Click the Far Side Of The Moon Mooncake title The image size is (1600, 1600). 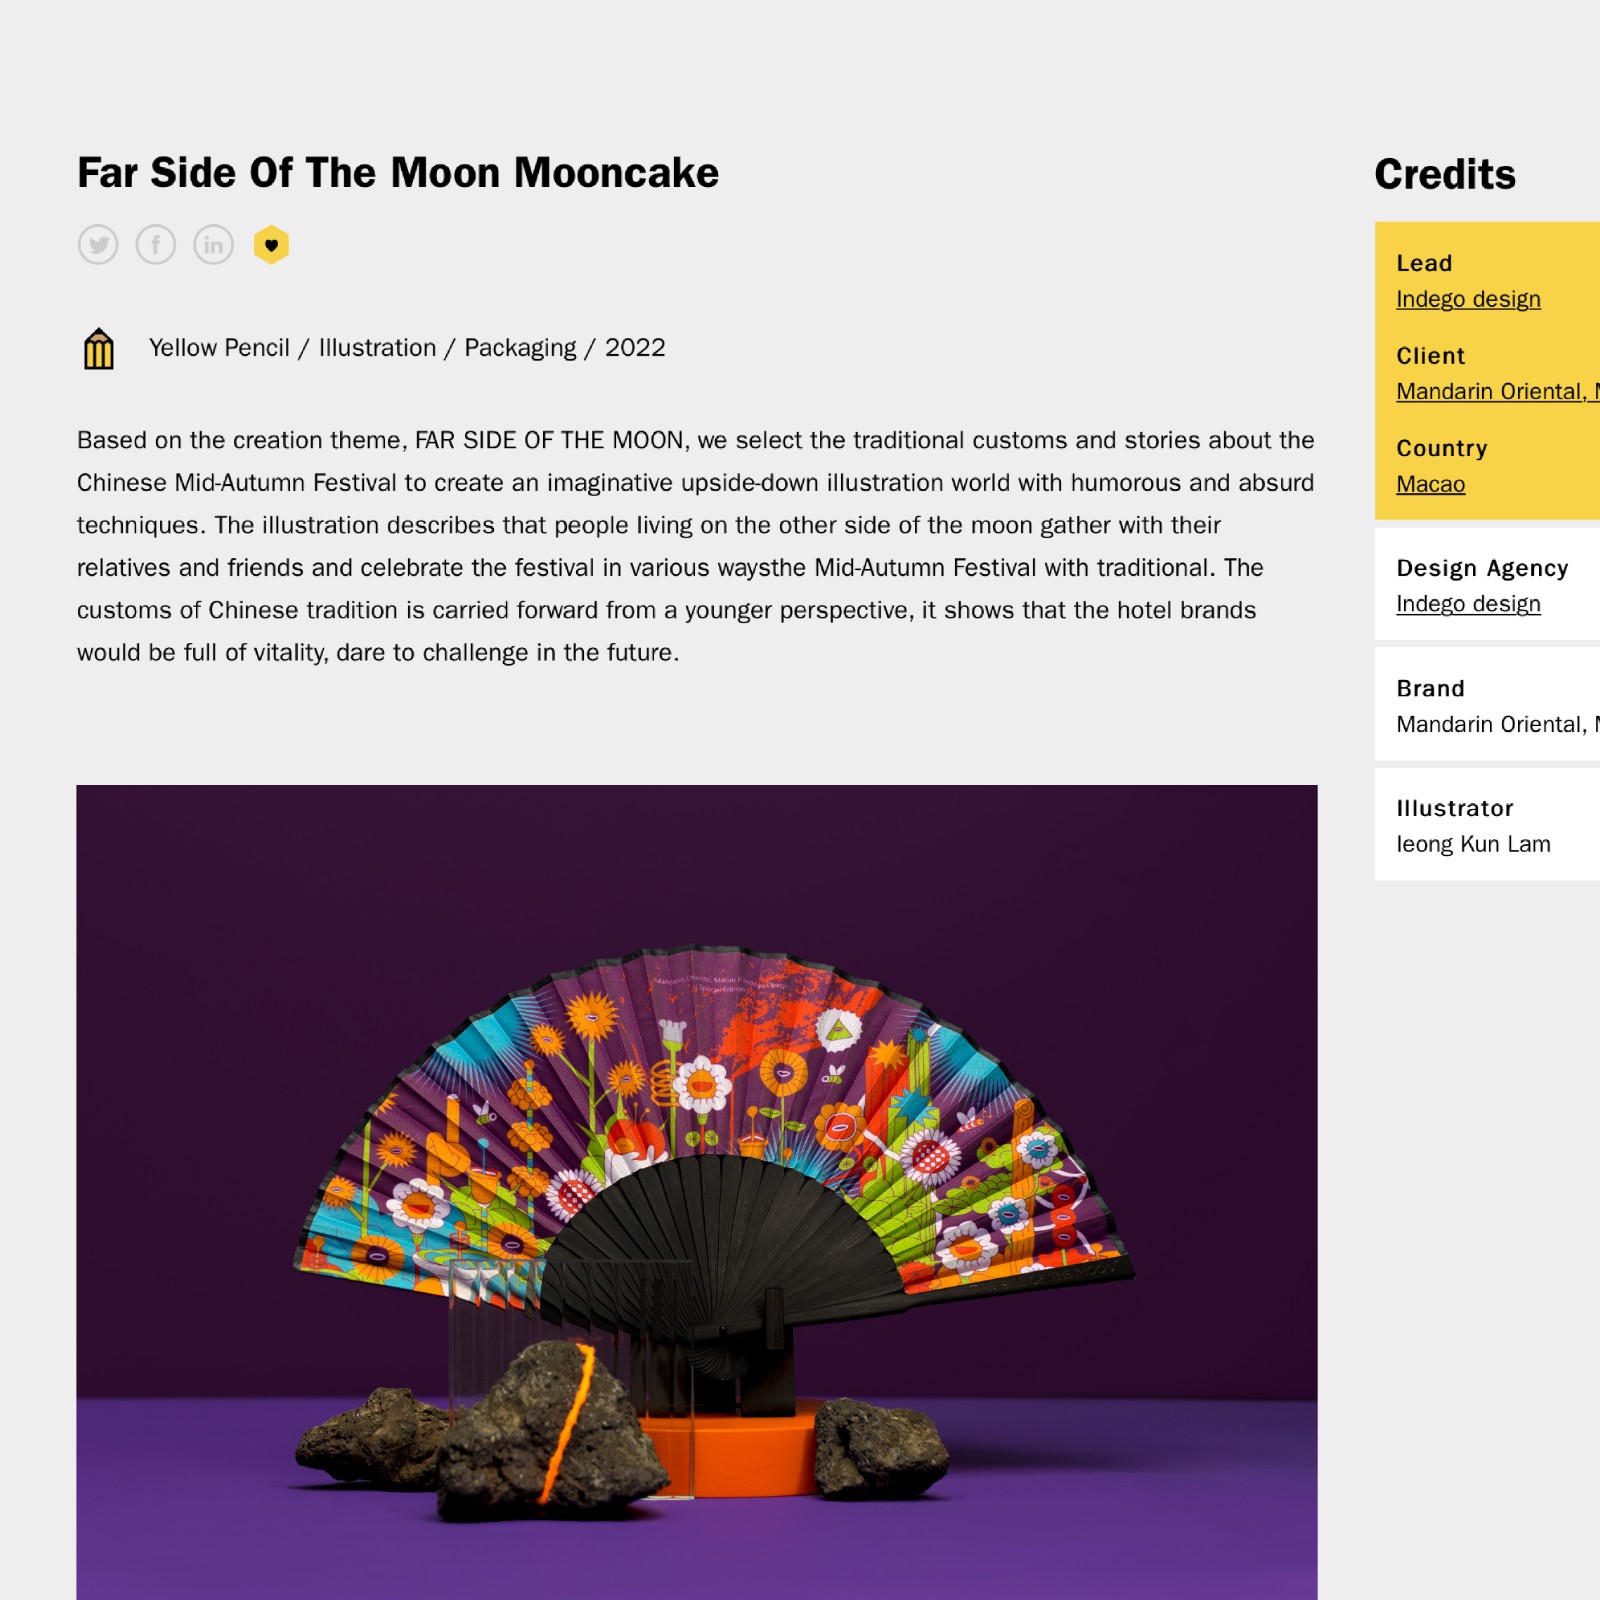tap(398, 173)
